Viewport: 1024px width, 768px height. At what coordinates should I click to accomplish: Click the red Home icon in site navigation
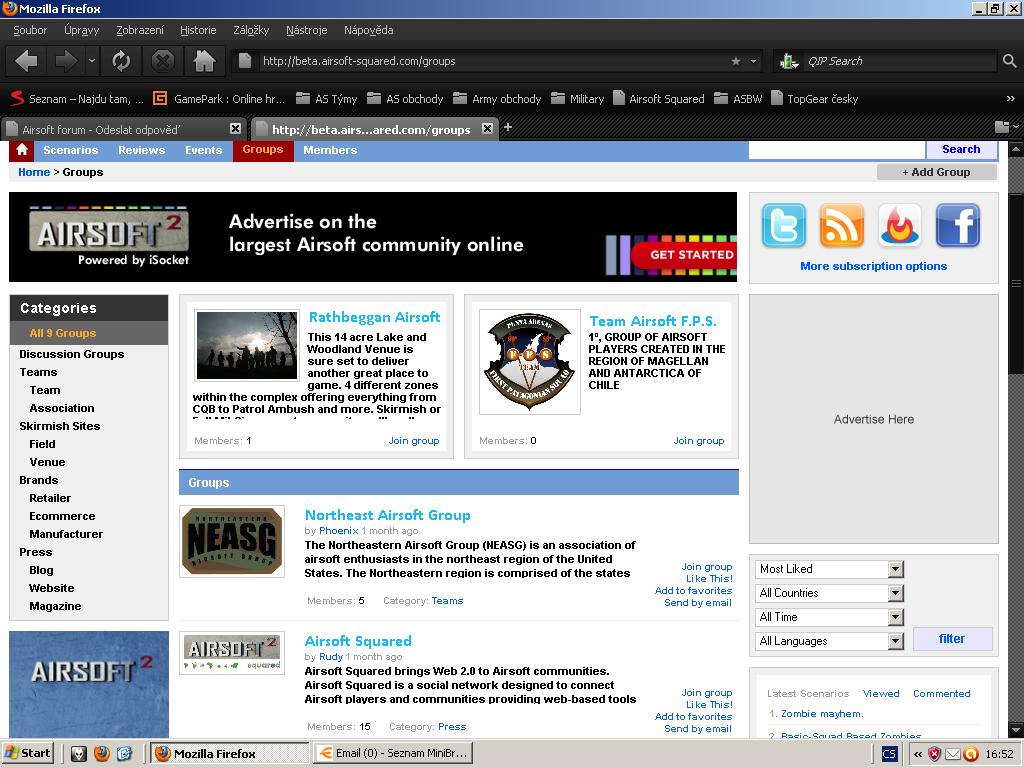click(x=22, y=150)
